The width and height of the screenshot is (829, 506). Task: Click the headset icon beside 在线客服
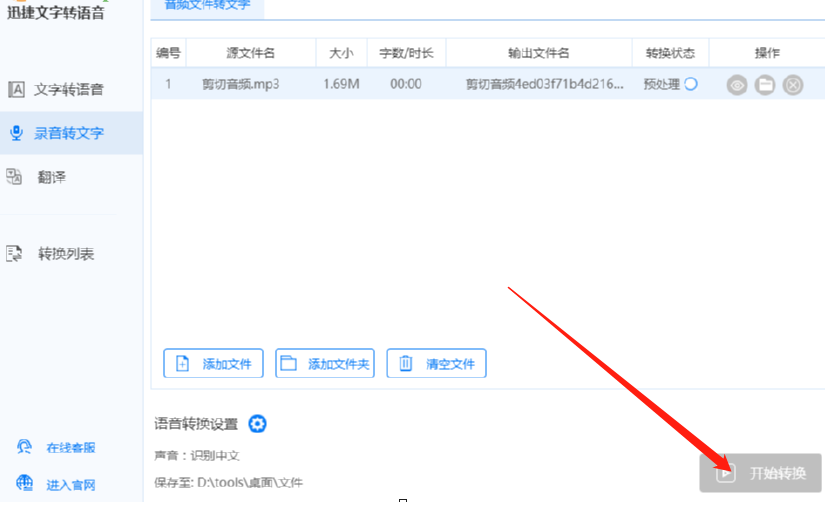(x=24, y=447)
